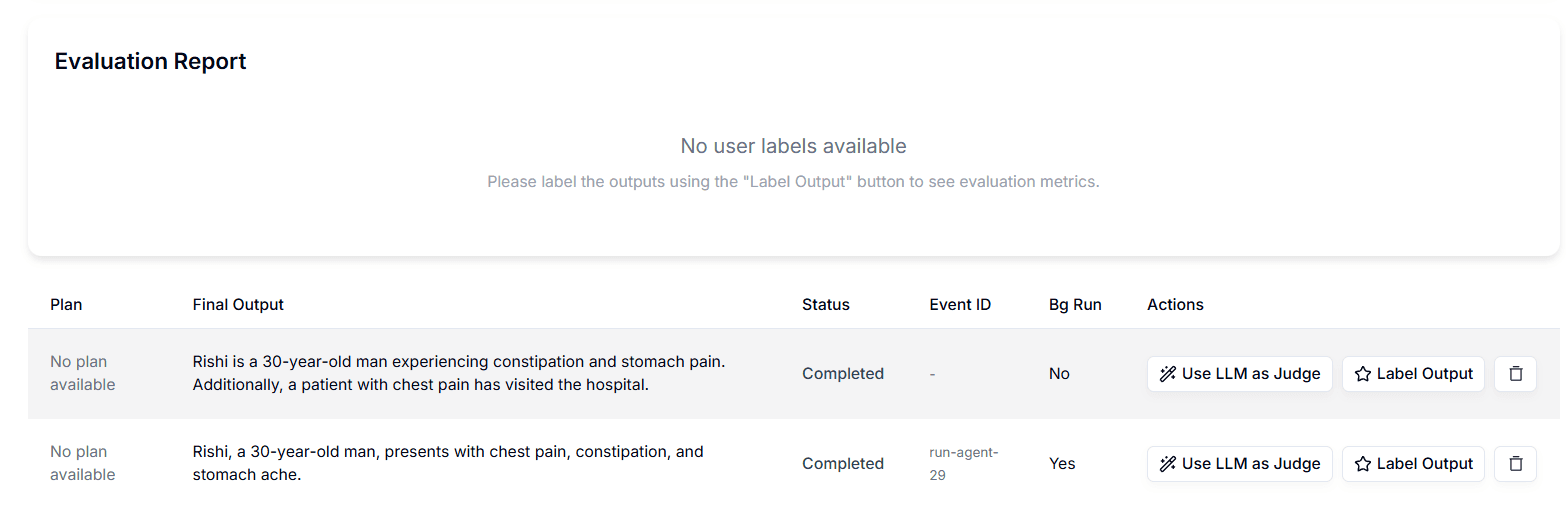Click Completed status in the first row

click(x=842, y=374)
